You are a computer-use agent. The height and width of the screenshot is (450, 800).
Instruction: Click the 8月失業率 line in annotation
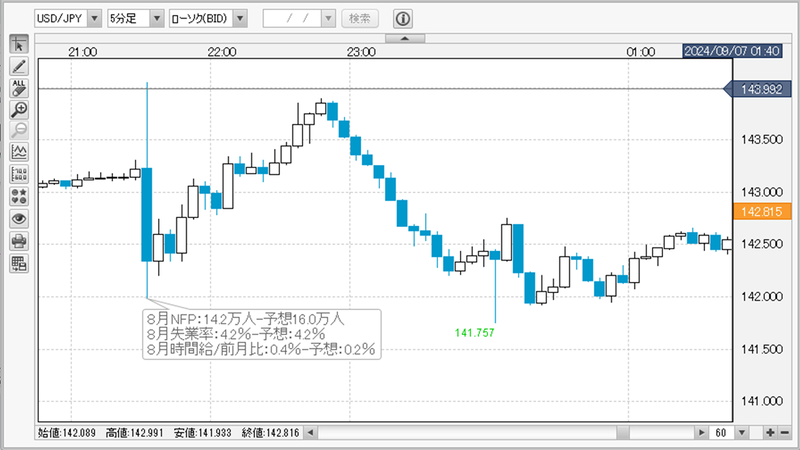coord(236,334)
